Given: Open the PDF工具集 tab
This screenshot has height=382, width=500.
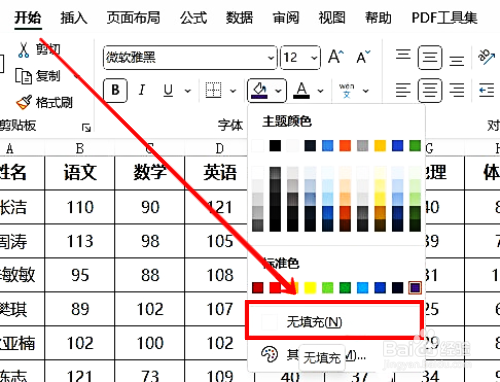Looking at the screenshot, I should pyautogui.click(x=445, y=18).
